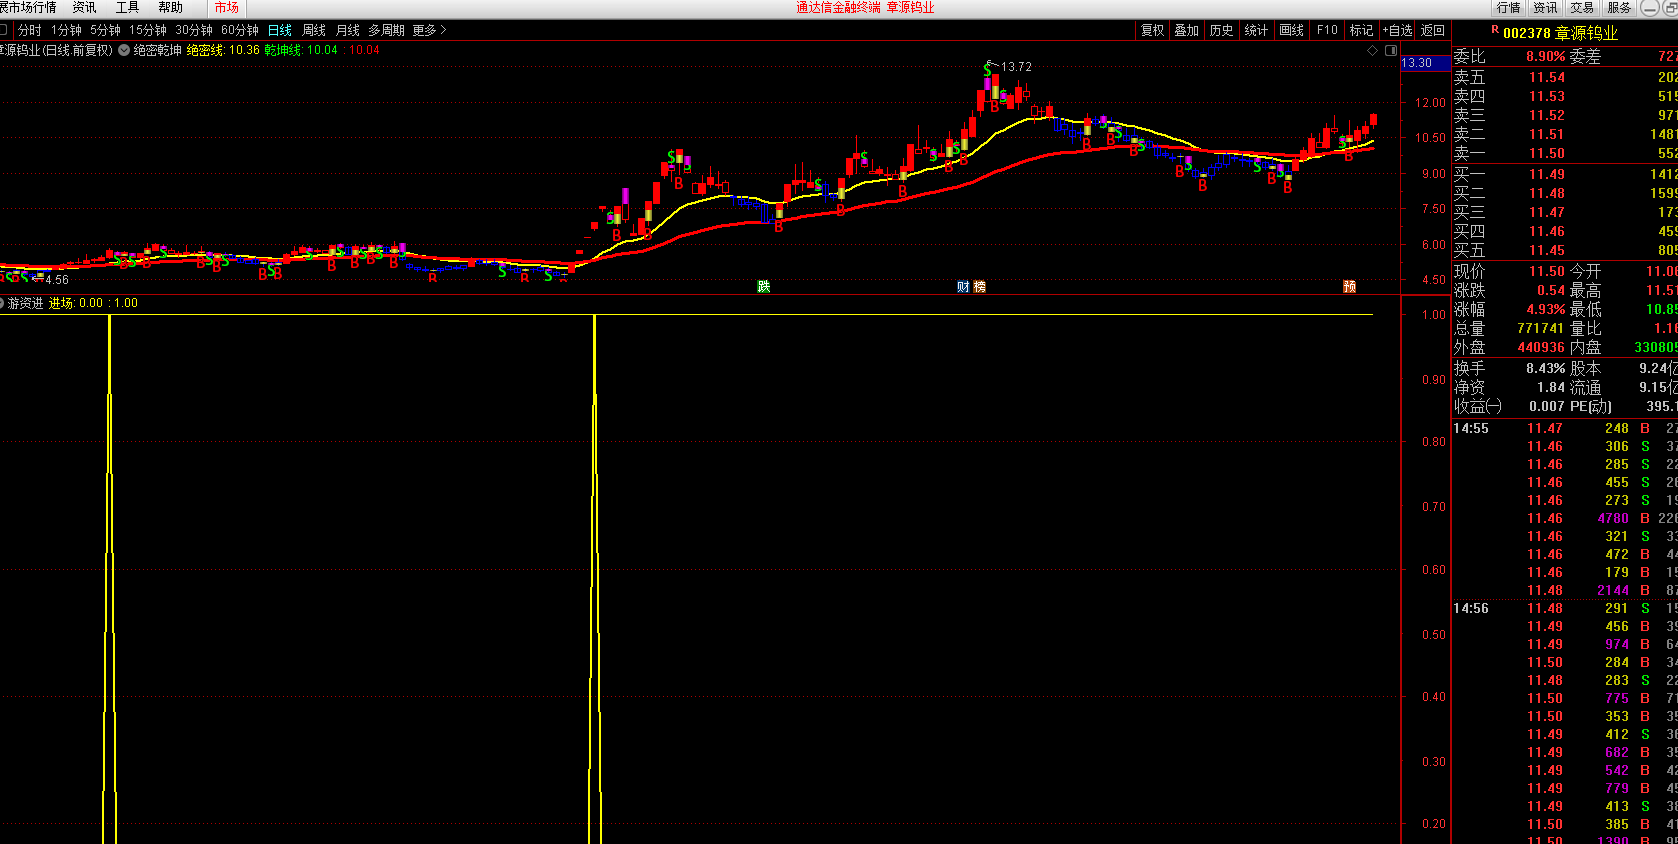Click the S signal marker at the 13.72 peak

pos(988,69)
